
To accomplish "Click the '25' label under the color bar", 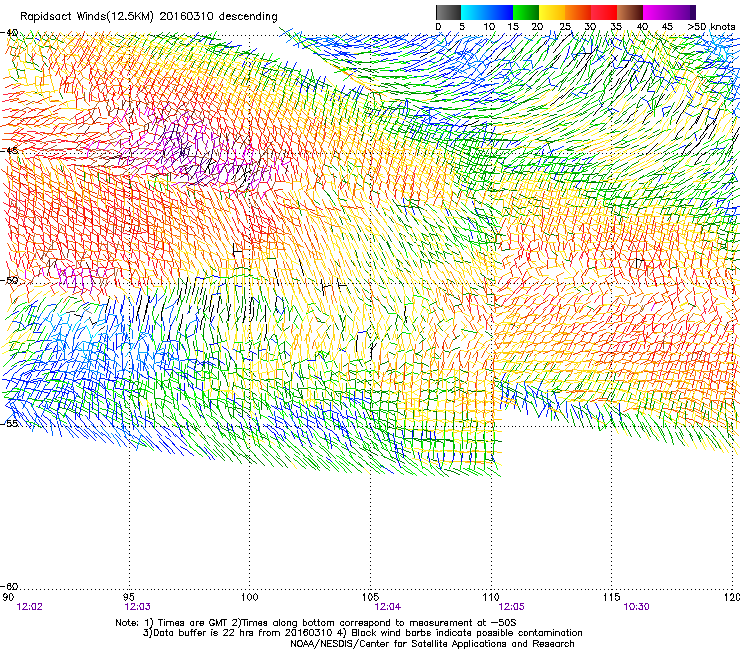I will [x=565, y=26].
